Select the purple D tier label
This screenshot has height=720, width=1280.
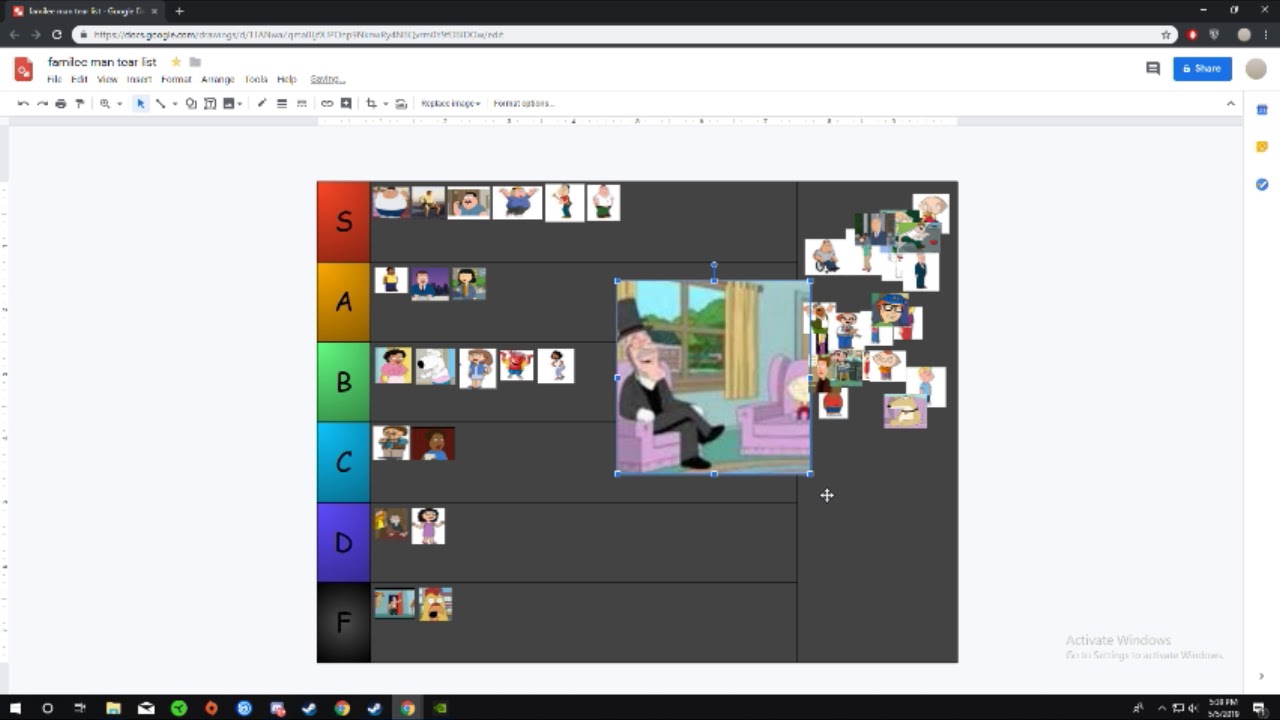(x=343, y=542)
